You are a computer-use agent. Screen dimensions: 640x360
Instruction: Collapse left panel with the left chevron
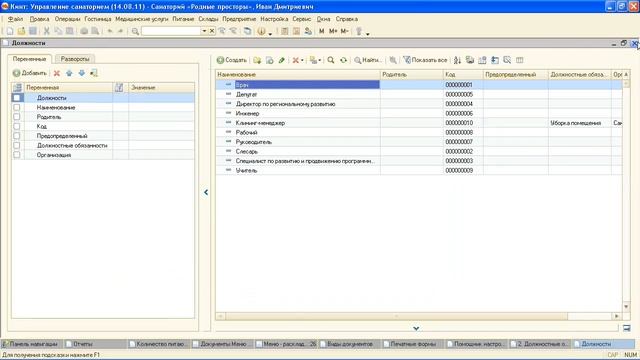pos(206,192)
